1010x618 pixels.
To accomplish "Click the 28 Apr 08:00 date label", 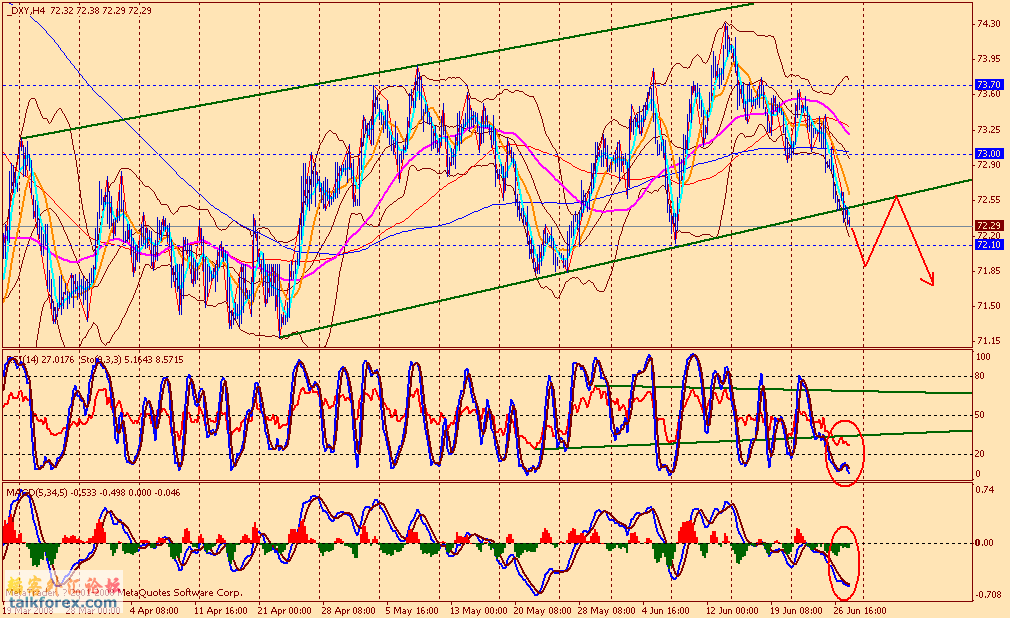I will 348,611.
